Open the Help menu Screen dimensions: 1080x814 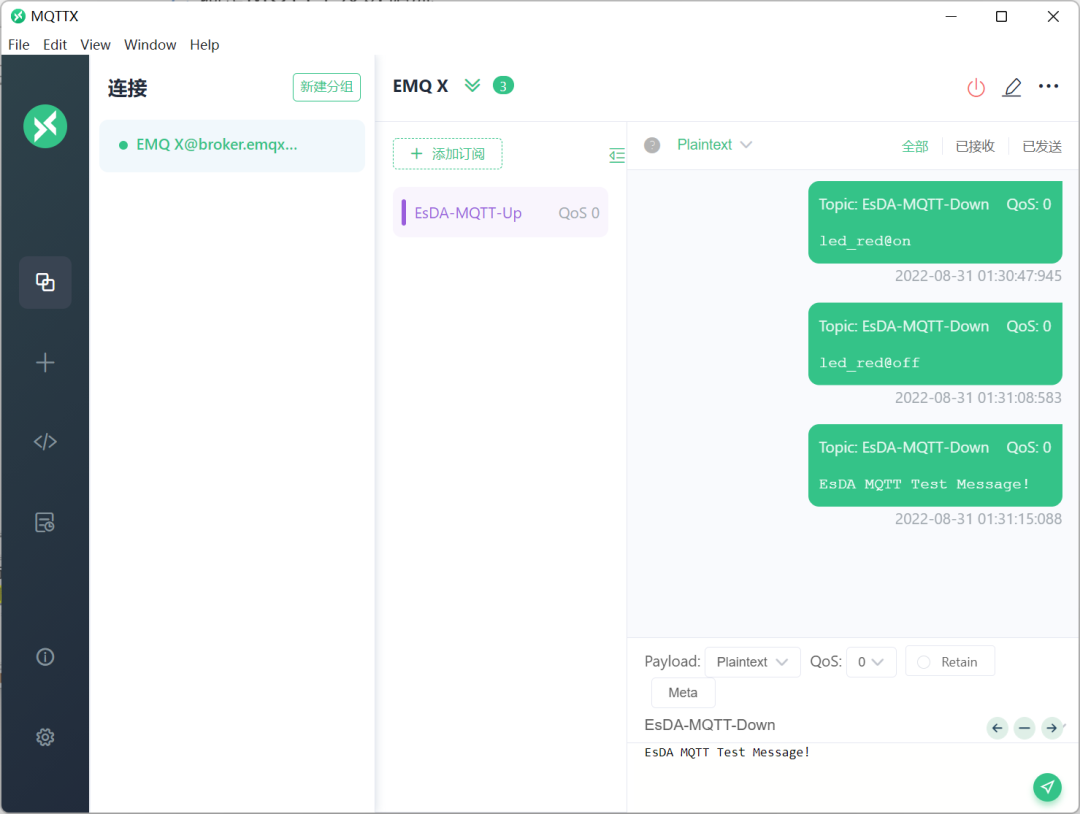click(204, 45)
